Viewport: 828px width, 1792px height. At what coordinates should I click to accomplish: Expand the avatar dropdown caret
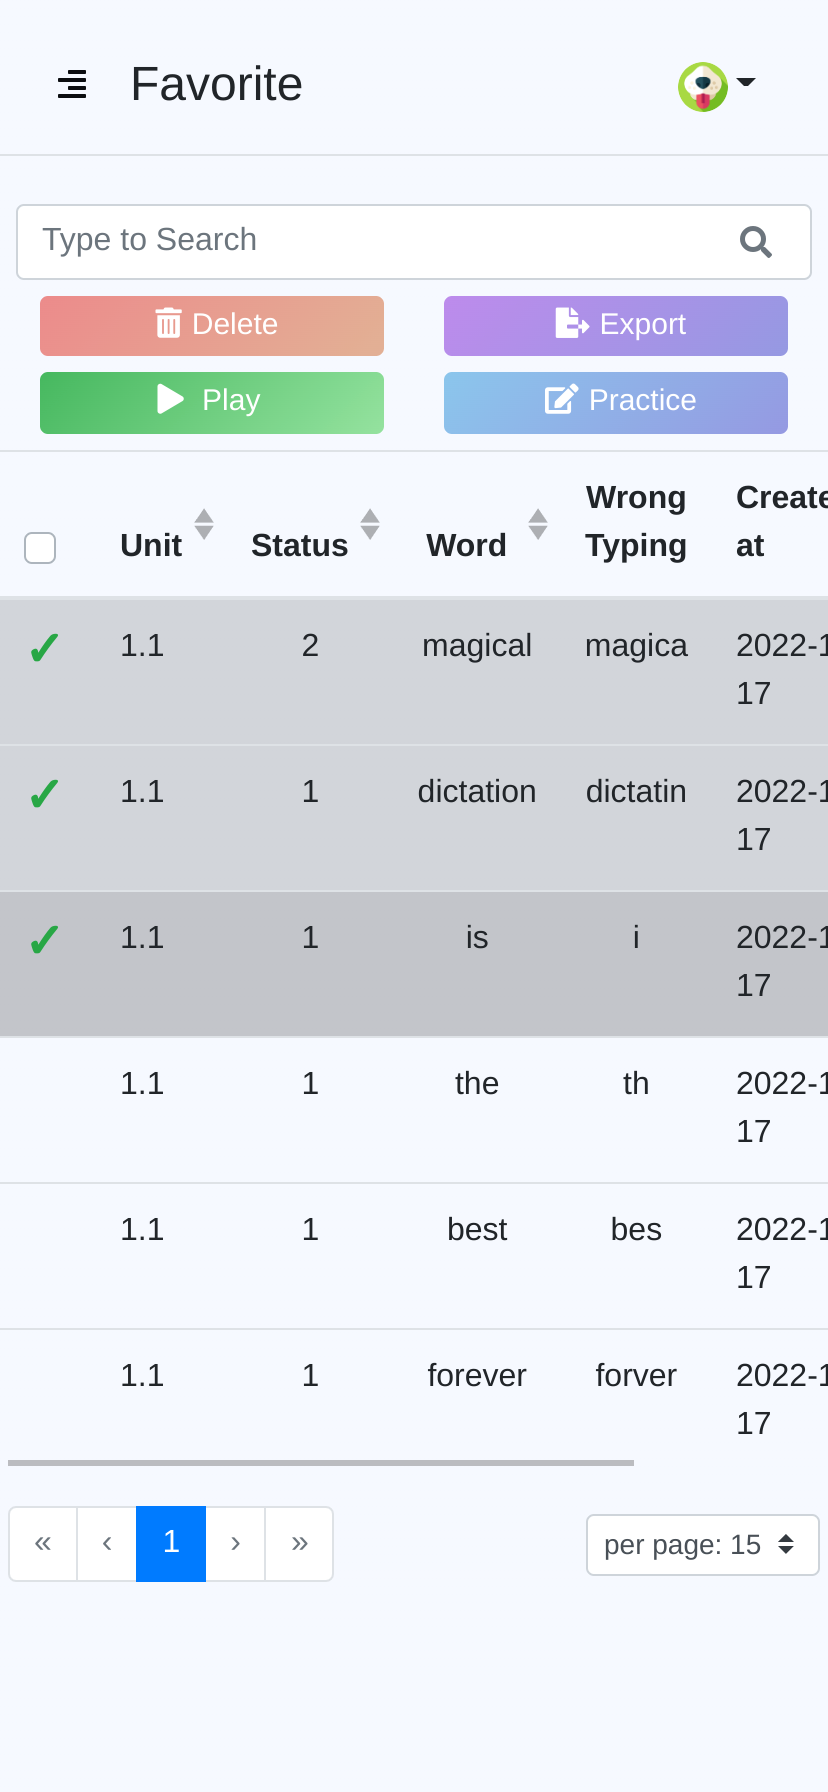click(746, 82)
